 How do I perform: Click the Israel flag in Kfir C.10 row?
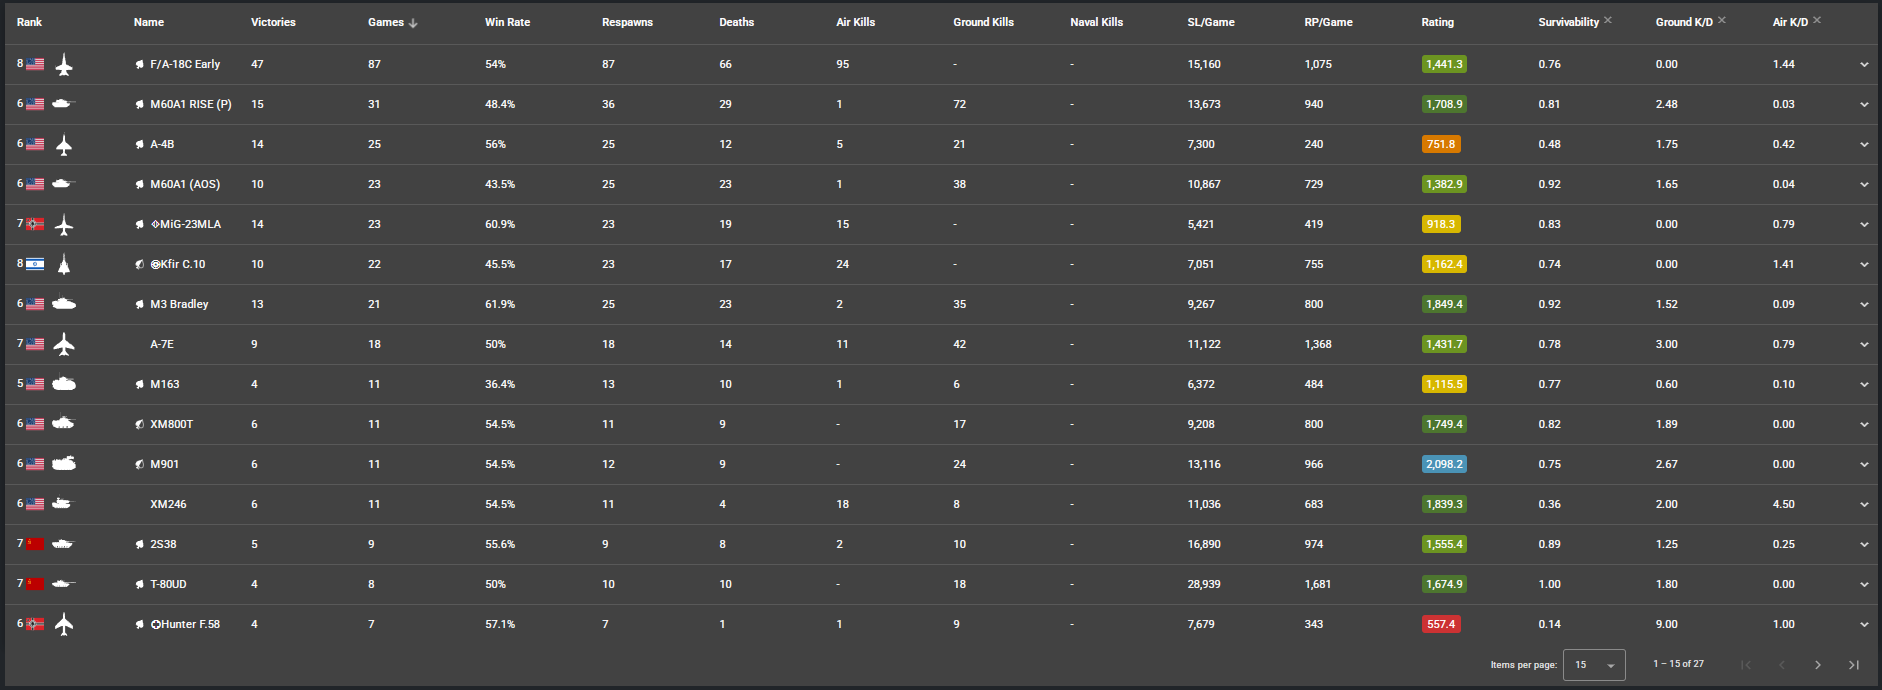coord(35,264)
